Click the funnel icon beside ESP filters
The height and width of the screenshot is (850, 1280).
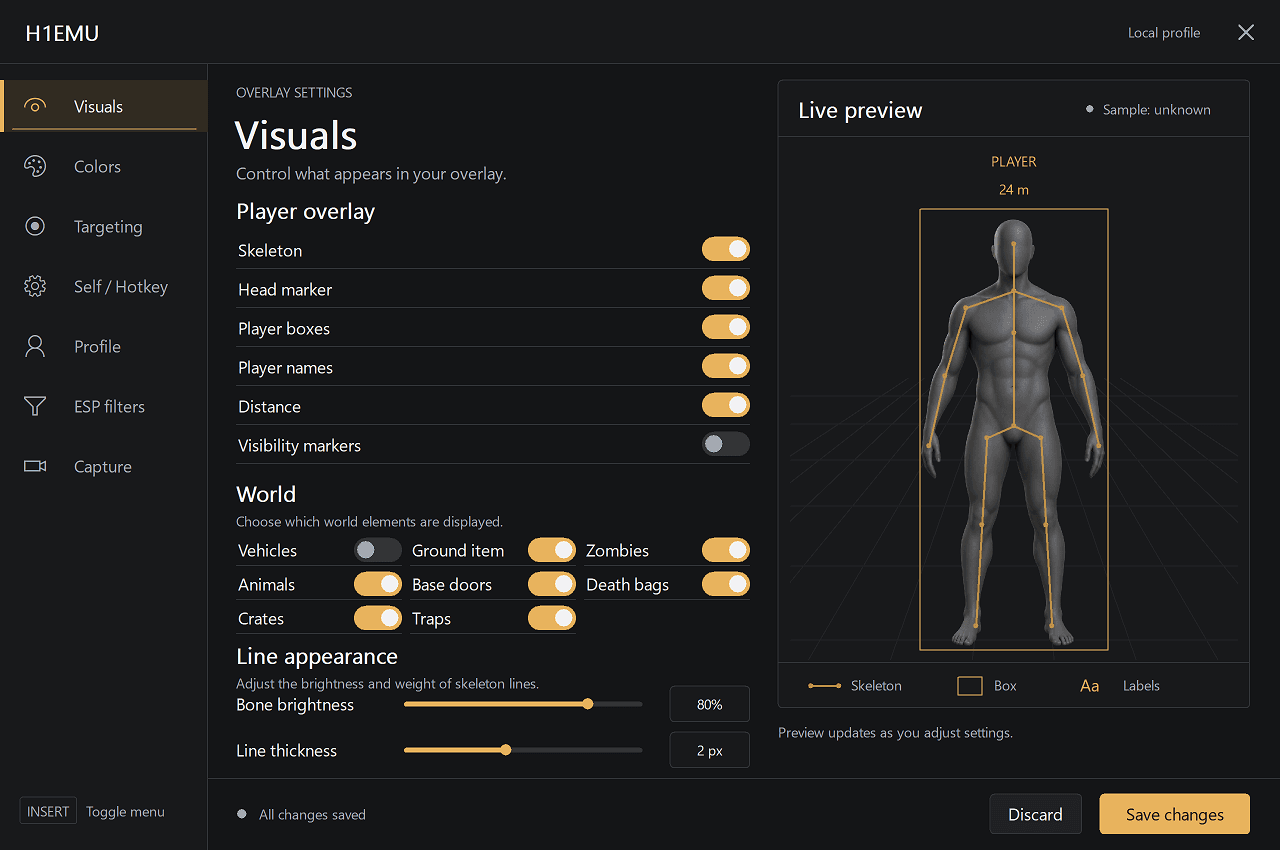[35, 406]
